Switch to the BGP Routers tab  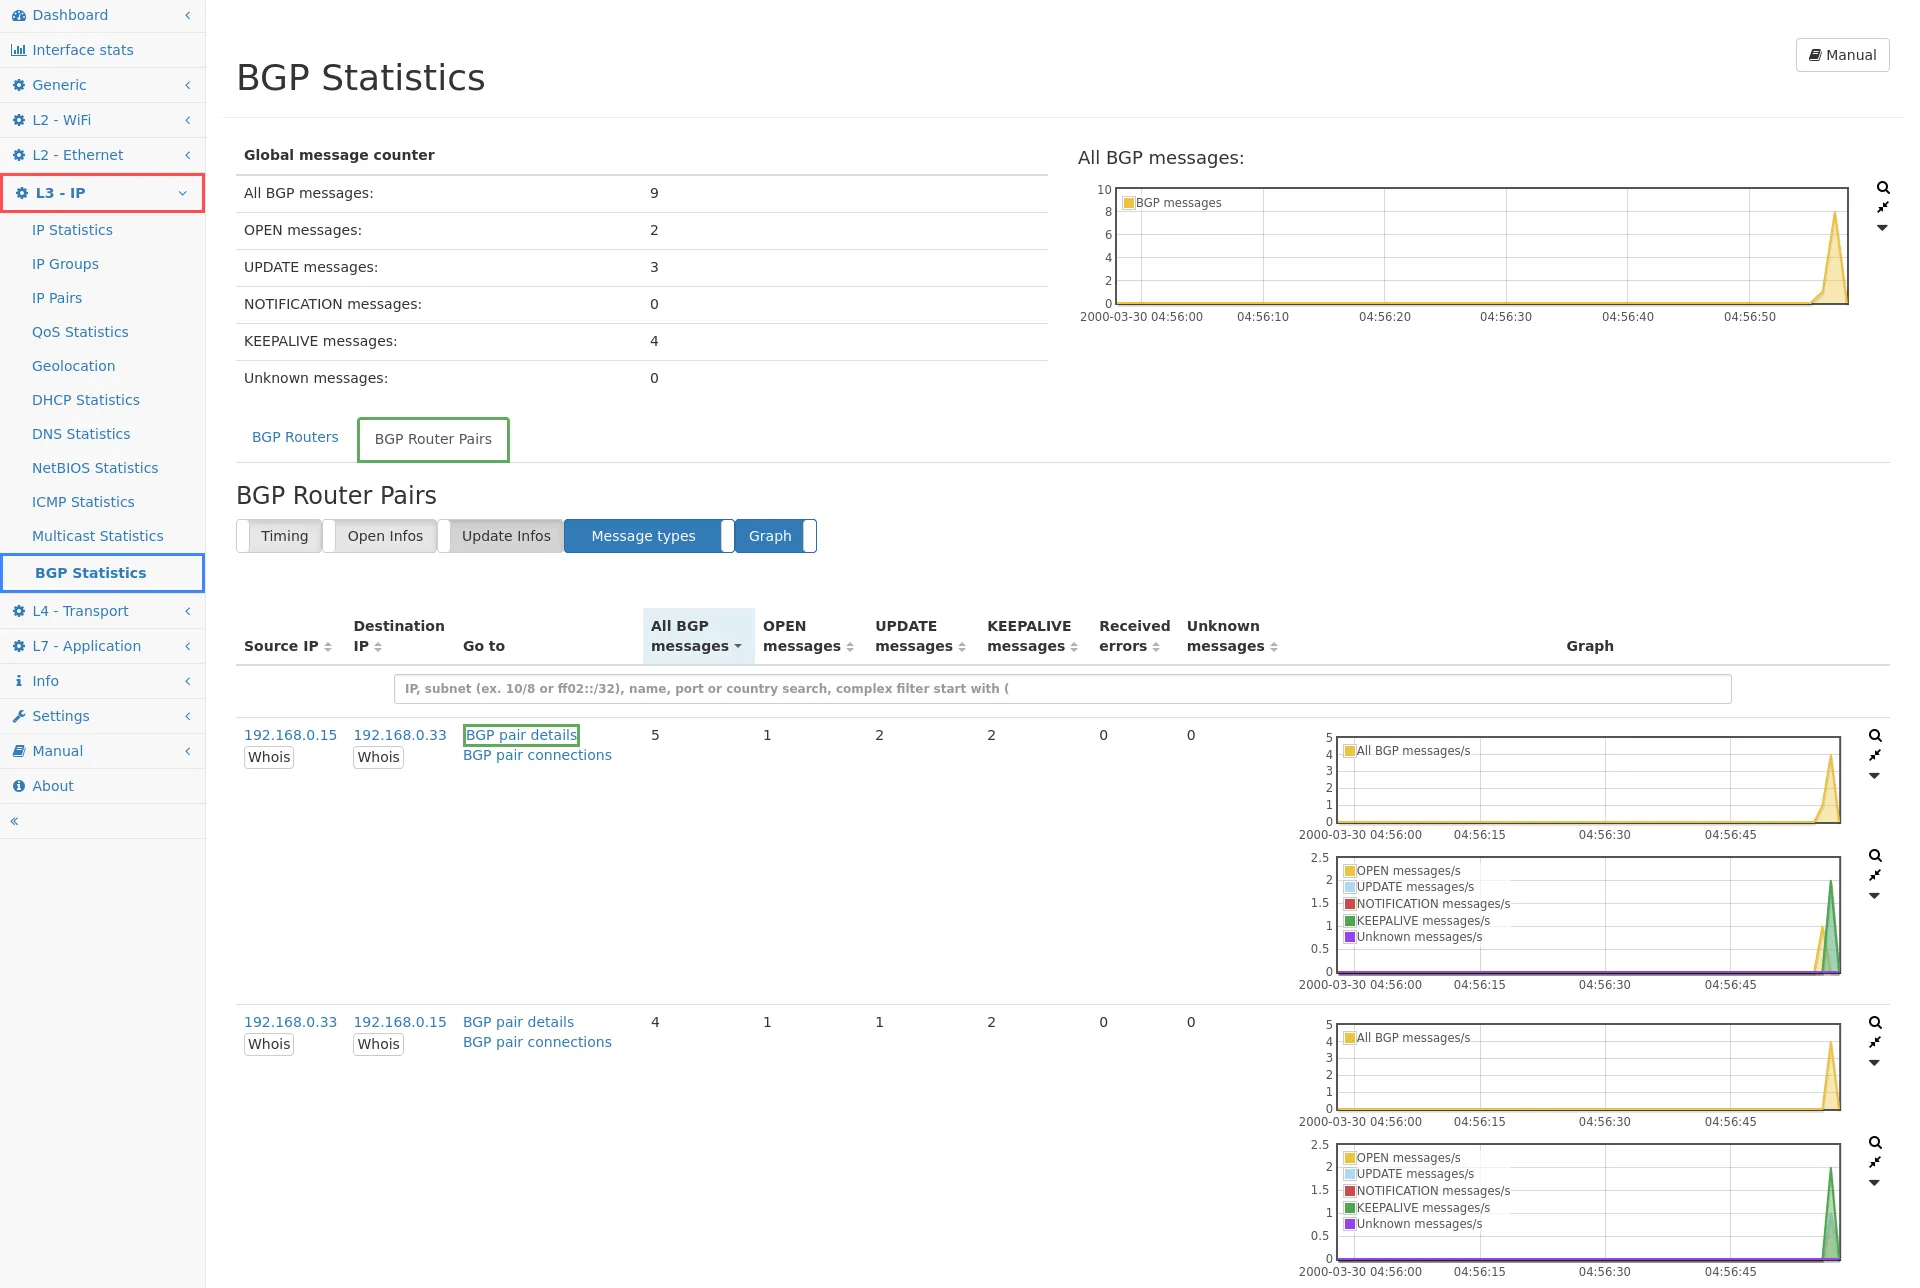click(295, 437)
